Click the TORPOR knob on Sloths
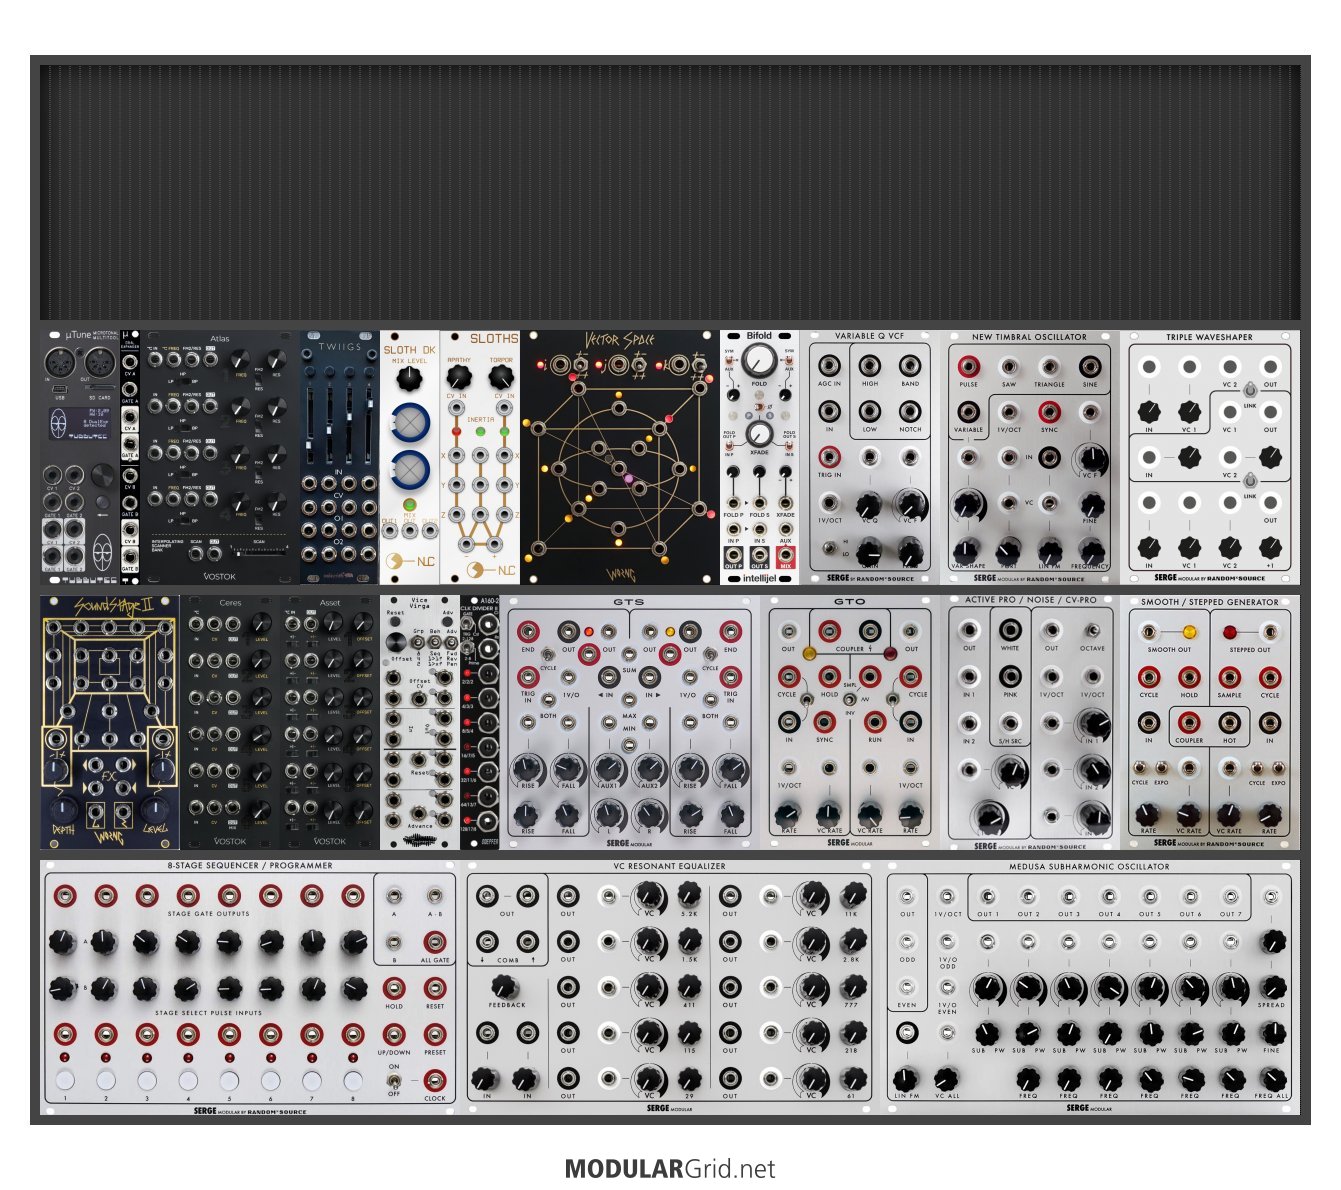Viewport: 1341px width, 1190px height. pos(502,376)
